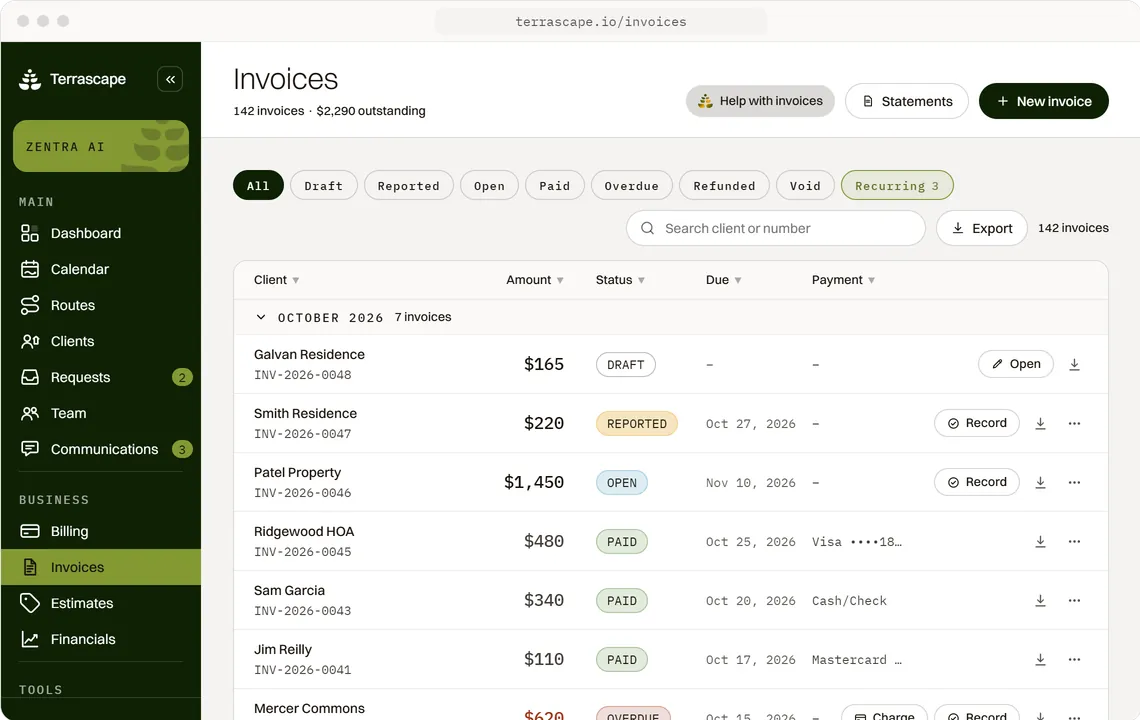Open the Galvan Residence draft invoice
Image resolution: width=1140 pixels, height=720 pixels.
click(1016, 364)
